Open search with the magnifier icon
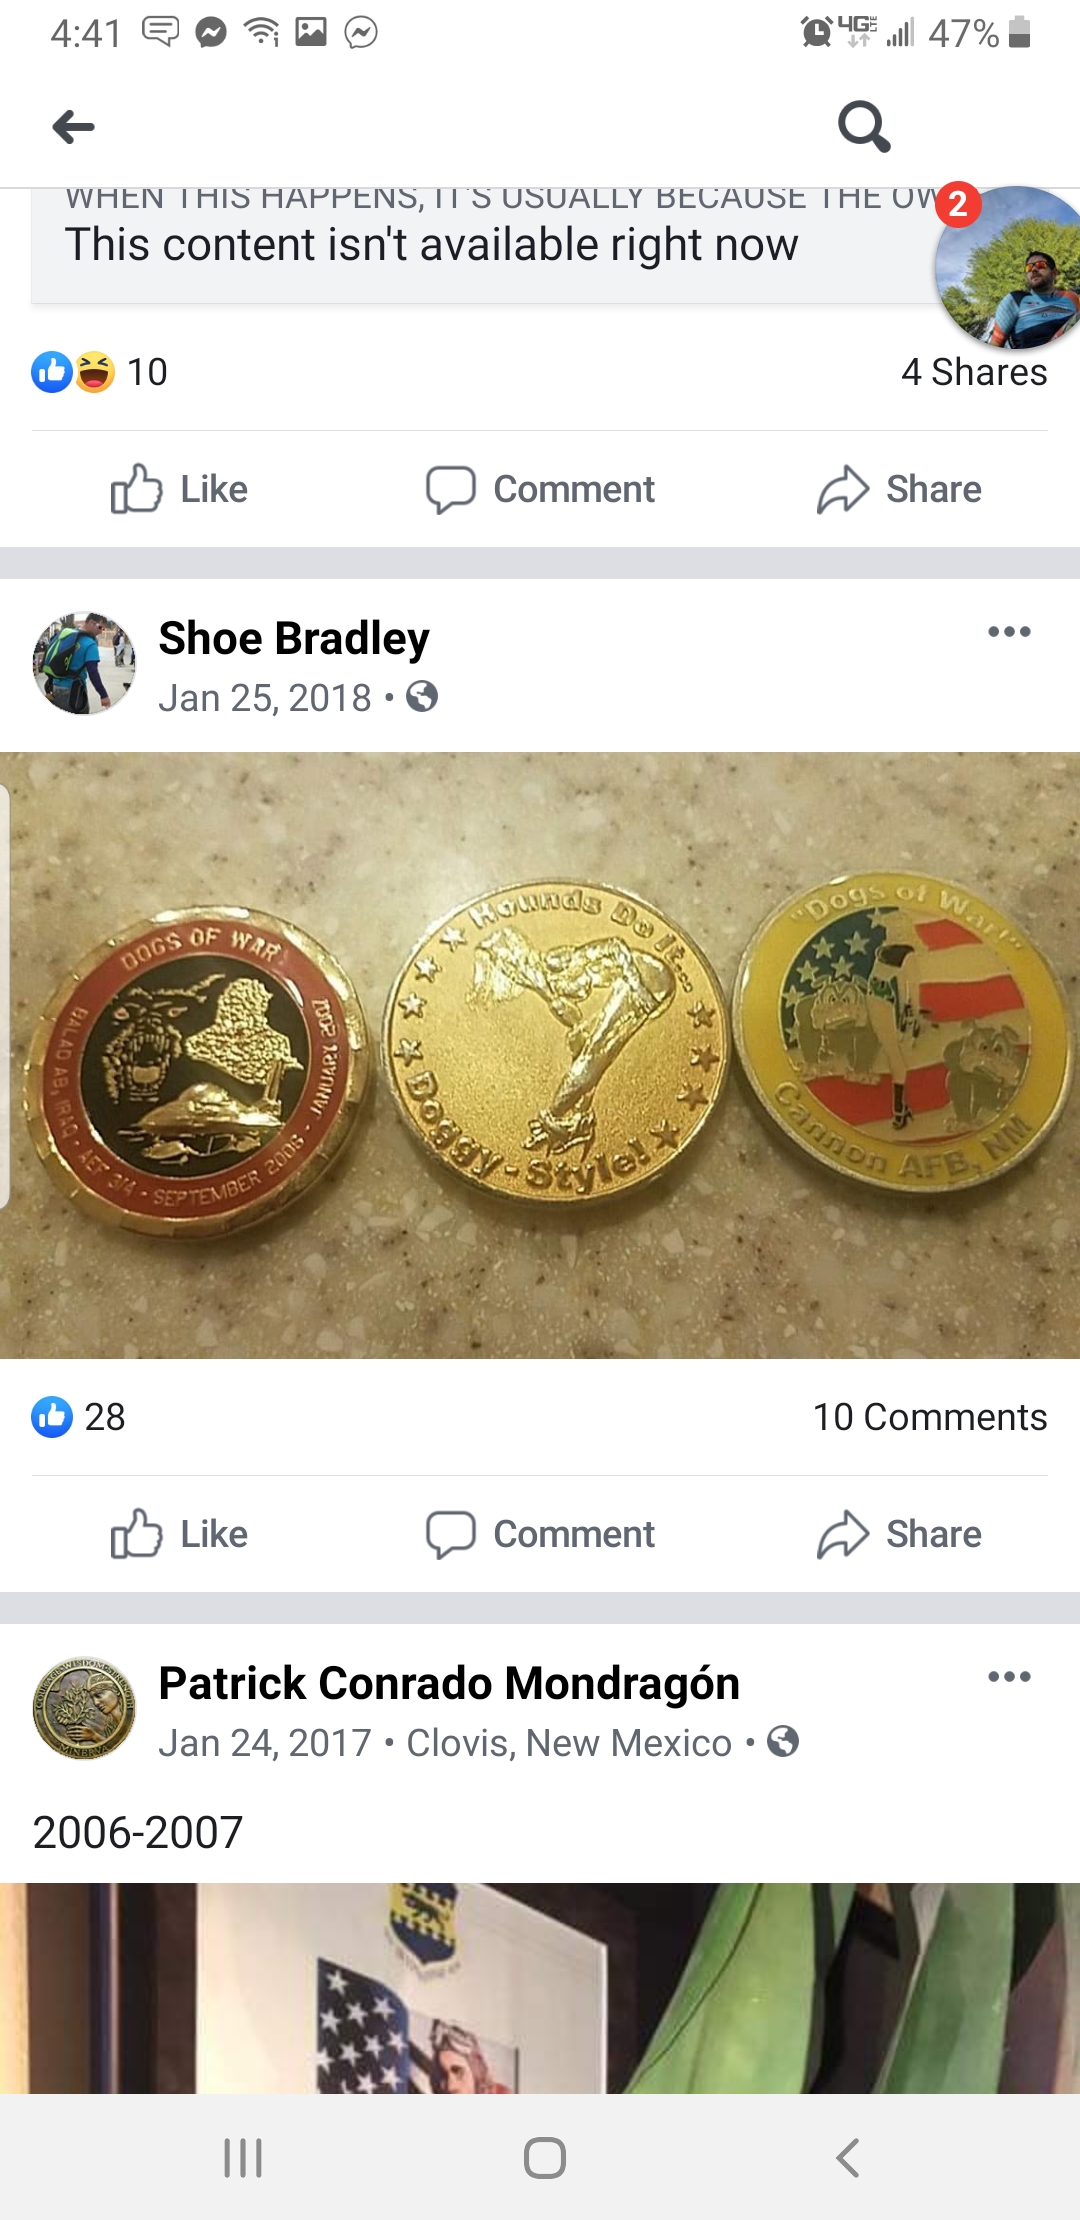 [x=864, y=127]
